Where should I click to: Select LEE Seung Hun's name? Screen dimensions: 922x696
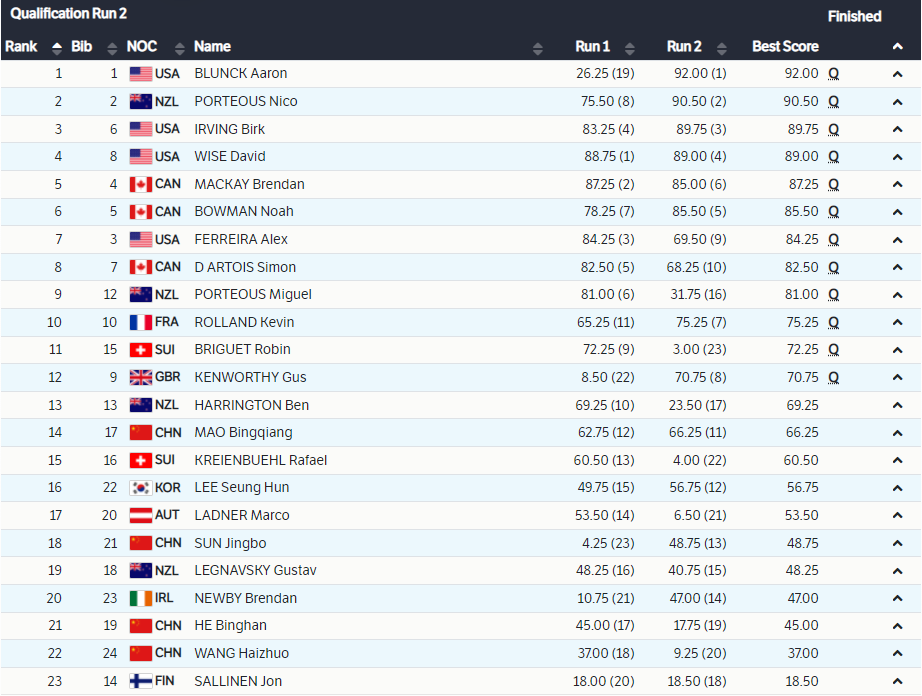pos(241,487)
